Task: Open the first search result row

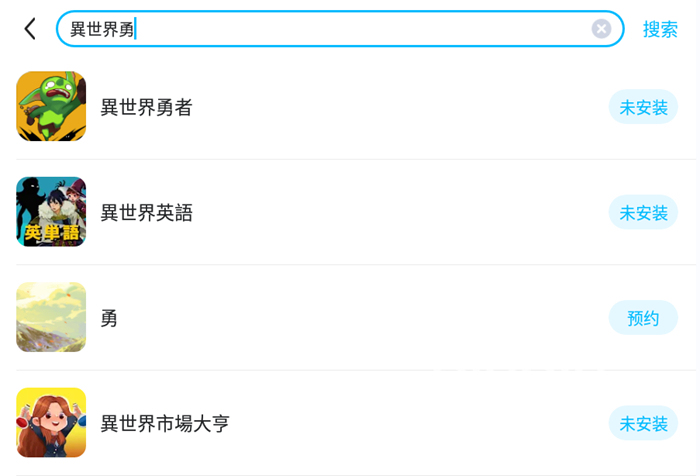Action: pos(350,107)
